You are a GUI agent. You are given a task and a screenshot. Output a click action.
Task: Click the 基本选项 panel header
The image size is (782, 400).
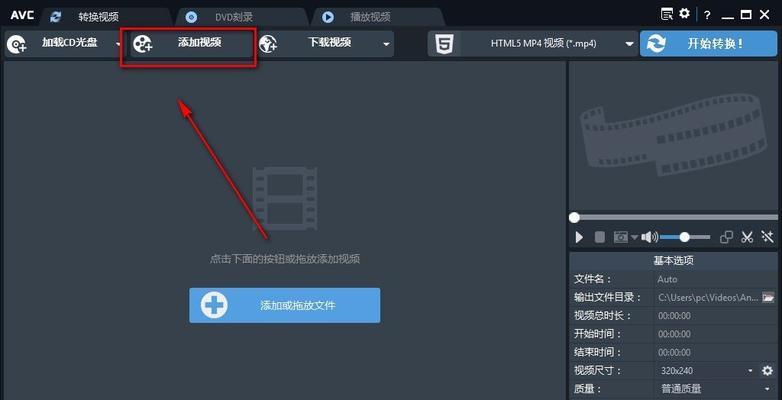(x=673, y=260)
